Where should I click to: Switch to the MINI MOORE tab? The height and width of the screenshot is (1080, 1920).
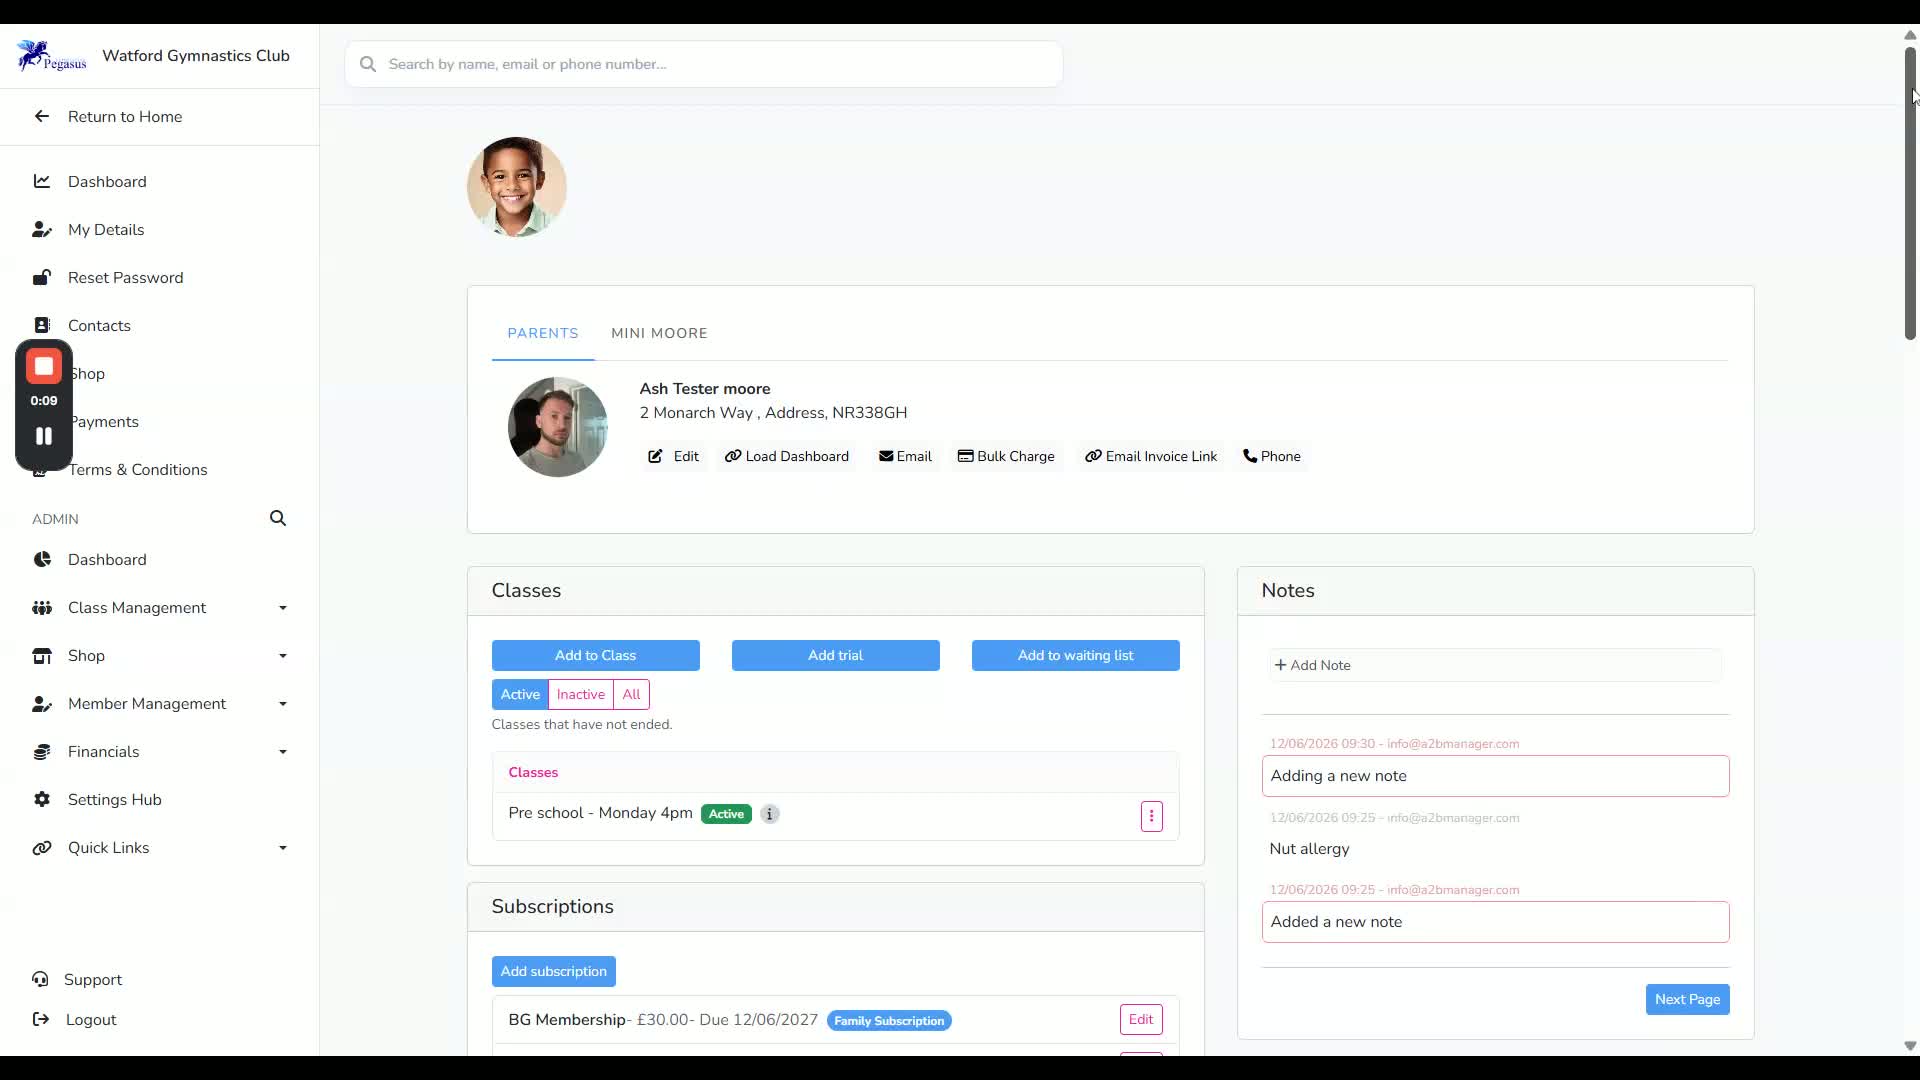[659, 333]
